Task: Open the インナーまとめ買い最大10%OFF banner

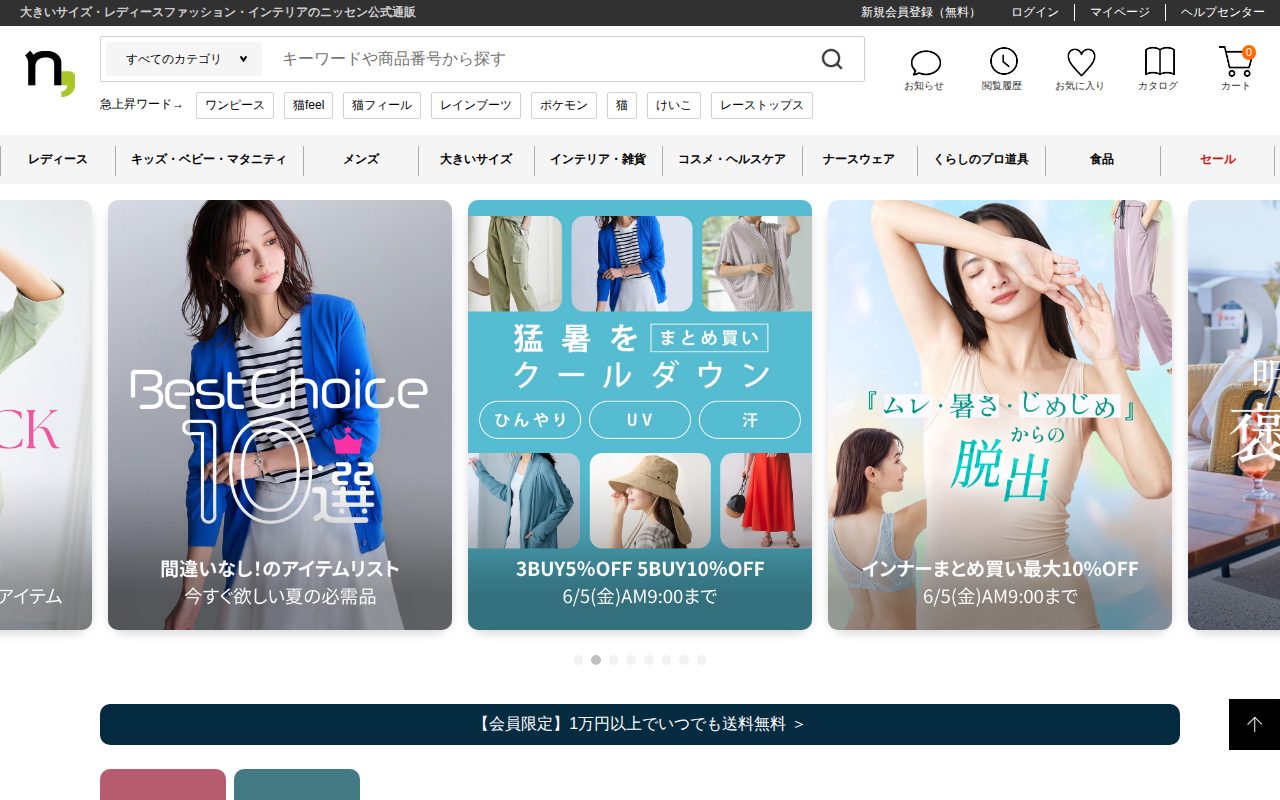Action: 1000,415
